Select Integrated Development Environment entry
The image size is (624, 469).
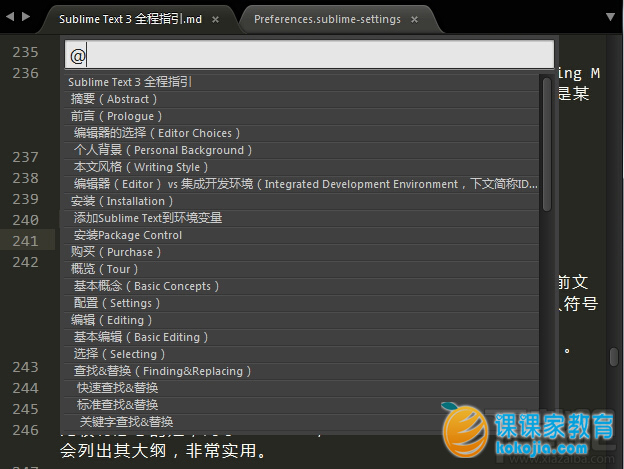click(x=302, y=185)
